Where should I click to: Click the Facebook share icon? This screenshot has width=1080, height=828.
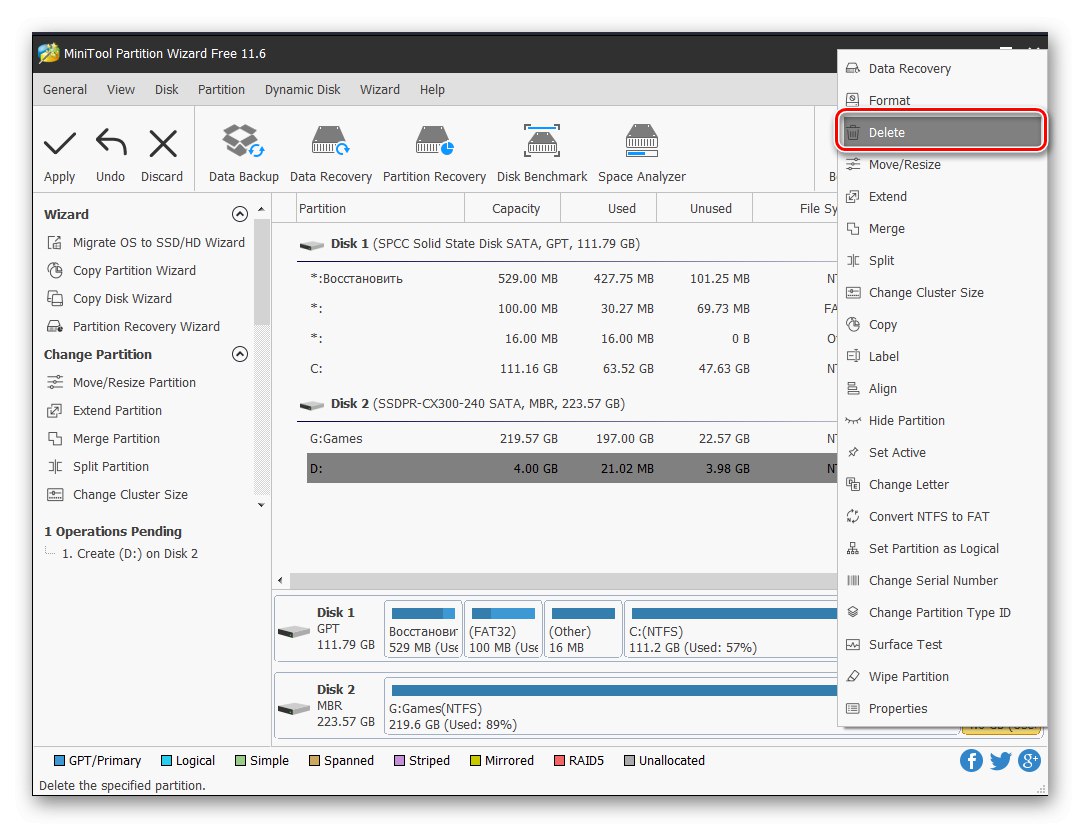971,760
